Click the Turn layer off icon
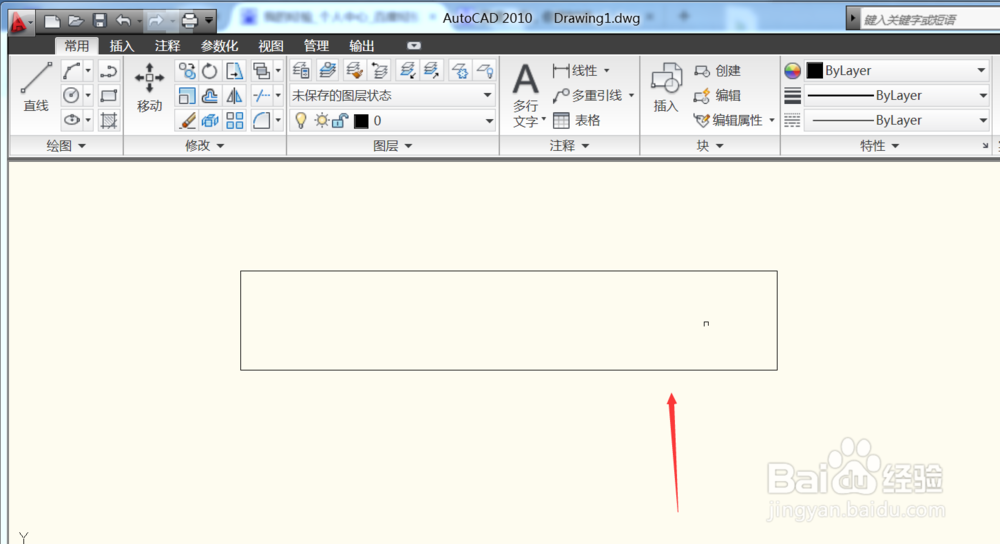Viewport: 1000px width, 544px height. (x=485, y=70)
